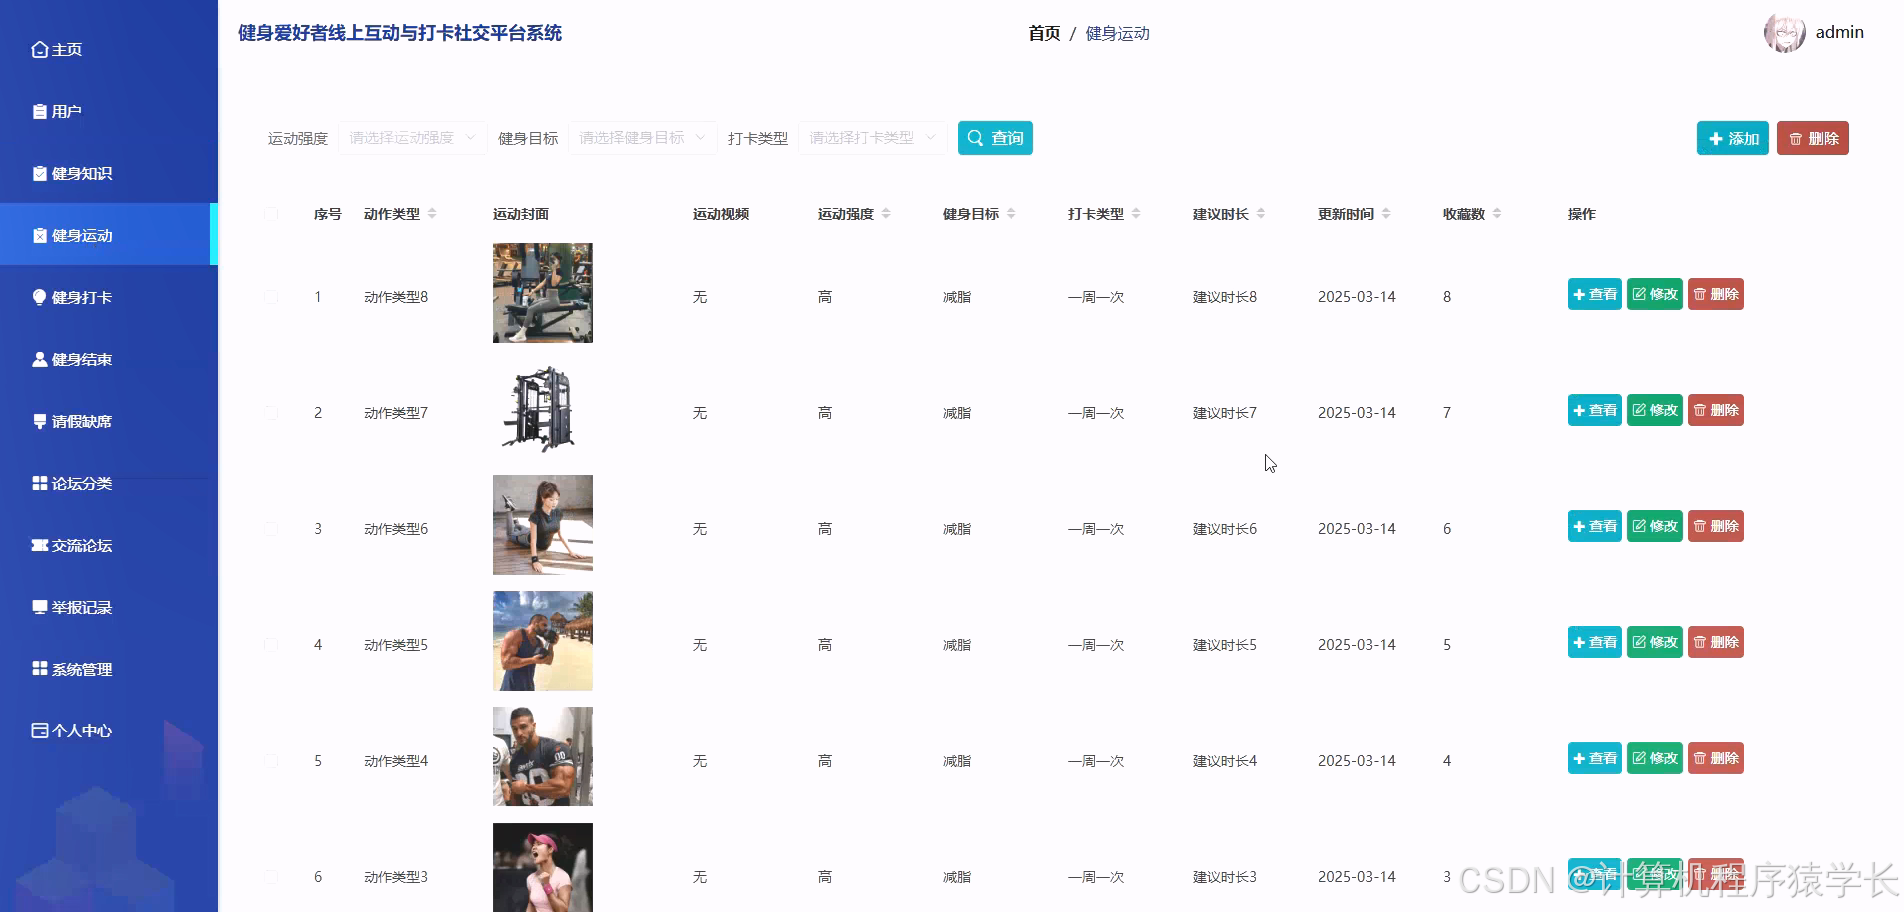Image resolution: width=1904 pixels, height=912 pixels.
Task: Open the 用户 sidebar menu
Action: pyautogui.click(x=109, y=111)
